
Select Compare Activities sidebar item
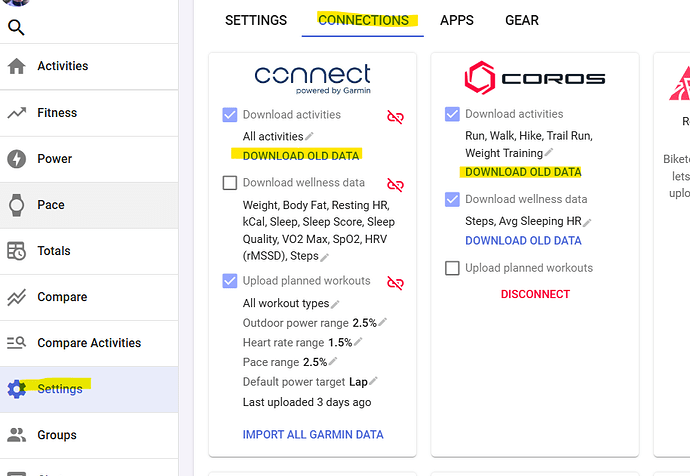(x=89, y=343)
